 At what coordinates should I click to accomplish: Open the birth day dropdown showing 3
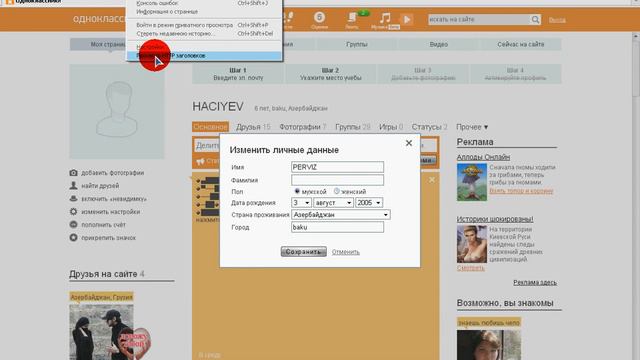(301, 202)
